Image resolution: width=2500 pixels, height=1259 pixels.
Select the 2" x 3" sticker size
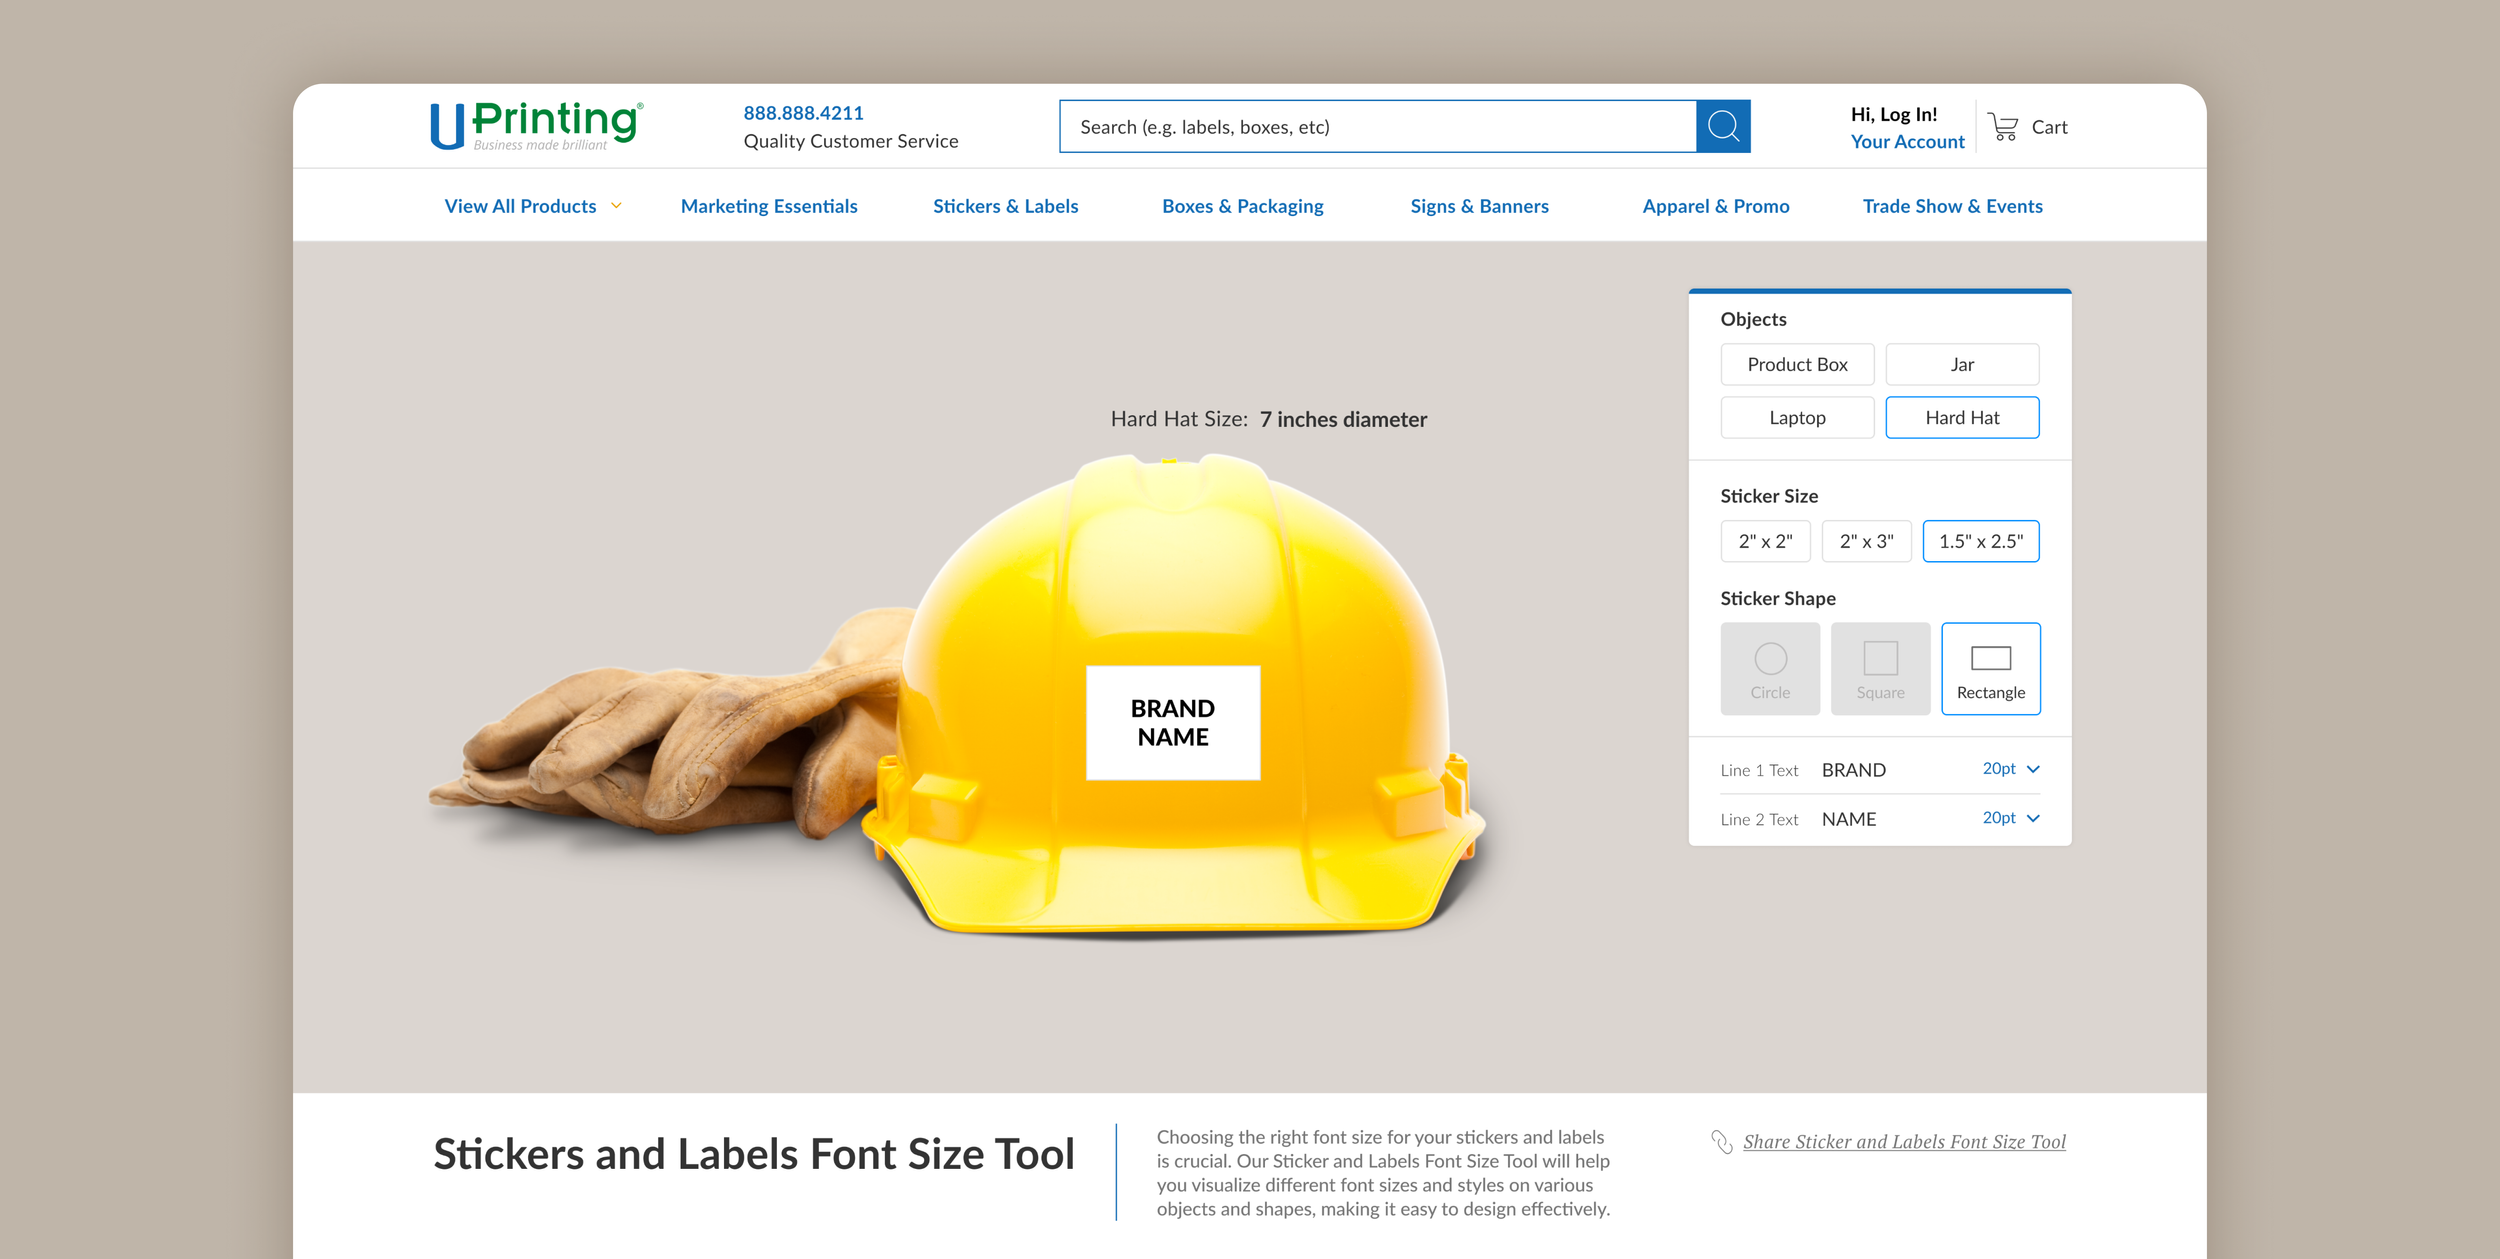pyautogui.click(x=1866, y=541)
